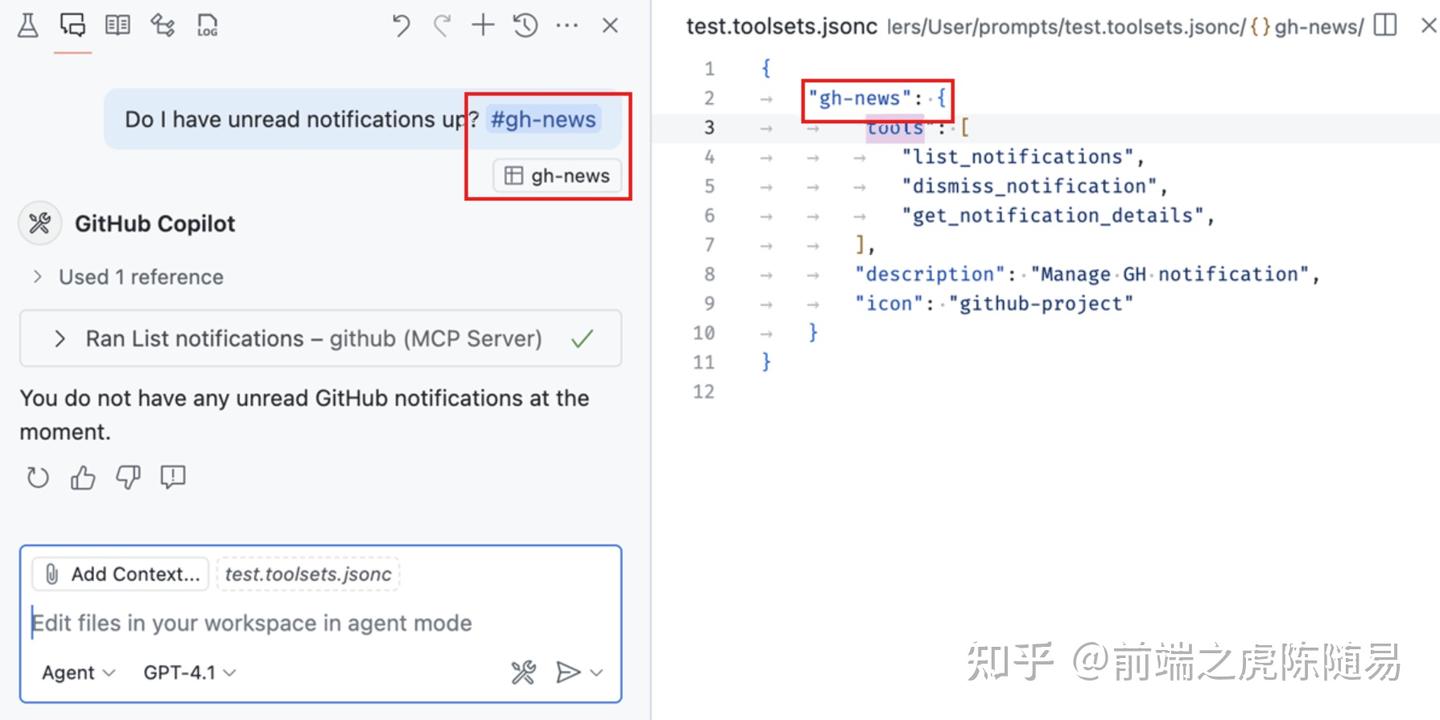Open the Agent mode dropdown
This screenshot has height=720, width=1440.
coord(77,672)
